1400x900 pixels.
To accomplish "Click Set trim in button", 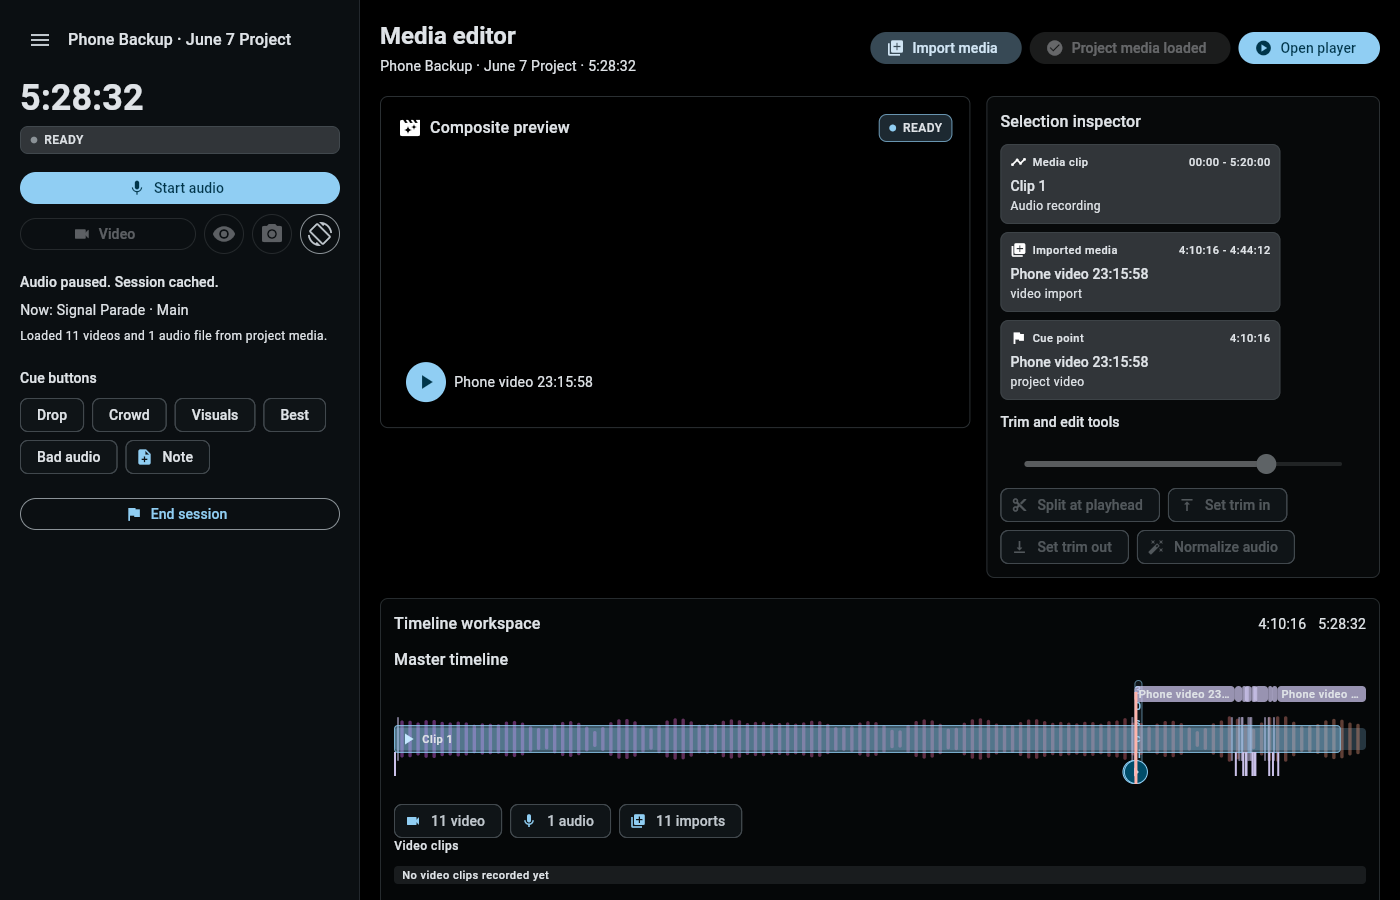I will point(1227,505).
